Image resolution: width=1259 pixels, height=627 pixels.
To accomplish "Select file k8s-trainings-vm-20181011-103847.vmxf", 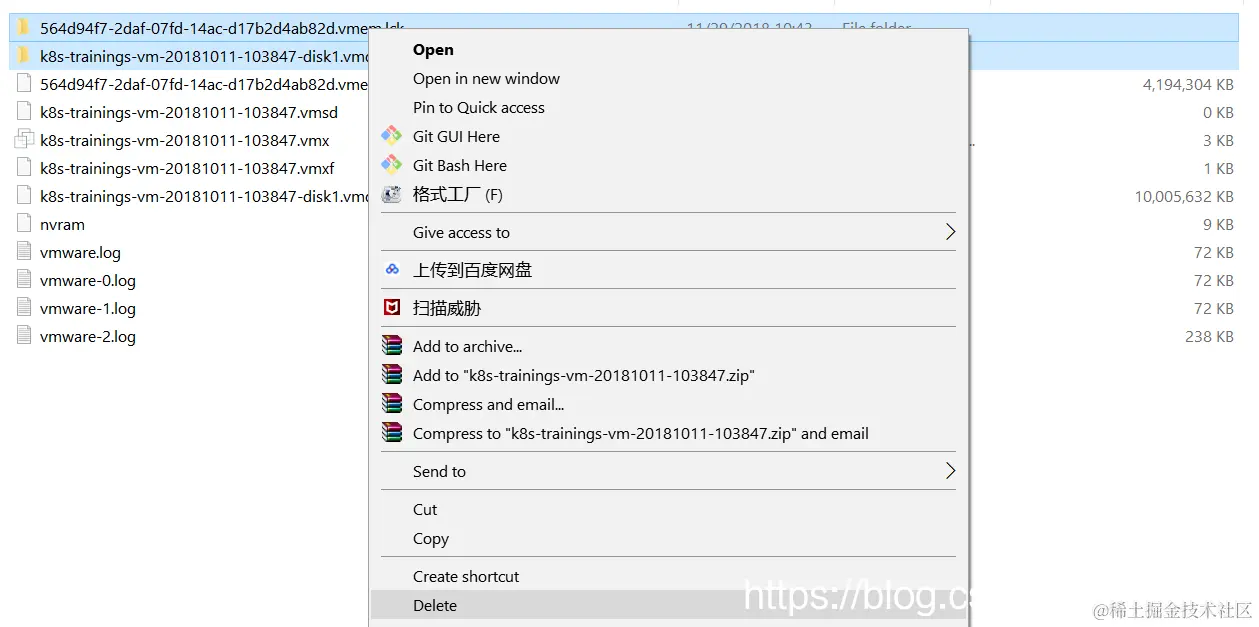I will click(x=187, y=168).
